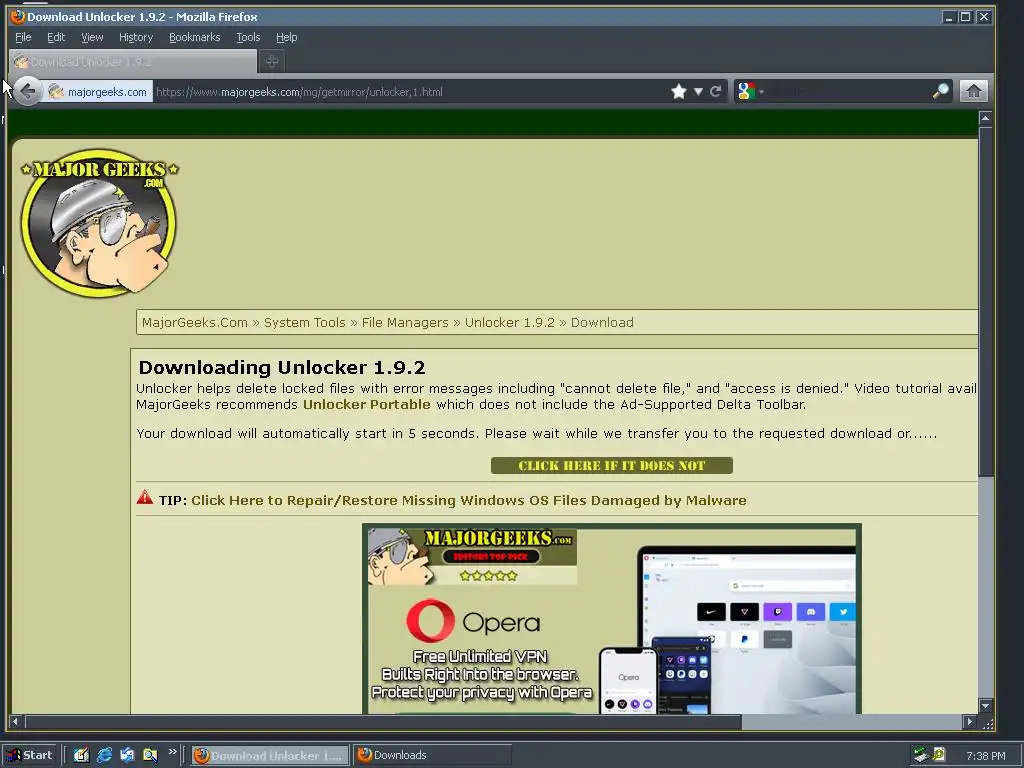The height and width of the screenshot is (768, 1024).
Task: Open the Repair/Restore Missing Windows OS Files tip
Action: (468, 500)
